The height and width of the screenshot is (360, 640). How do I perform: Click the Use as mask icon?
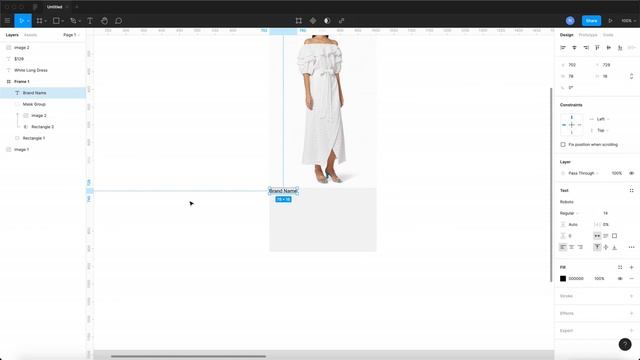(327, 21)
